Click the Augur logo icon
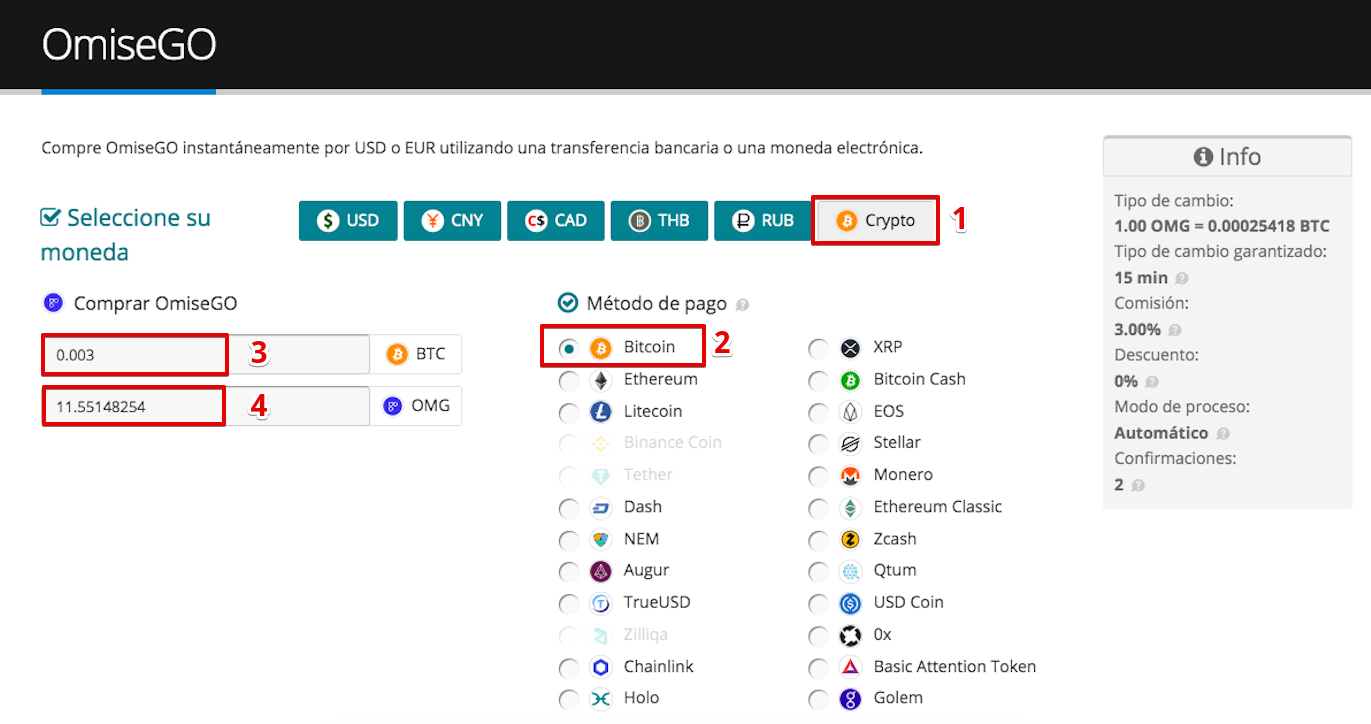 click(601, 571)
